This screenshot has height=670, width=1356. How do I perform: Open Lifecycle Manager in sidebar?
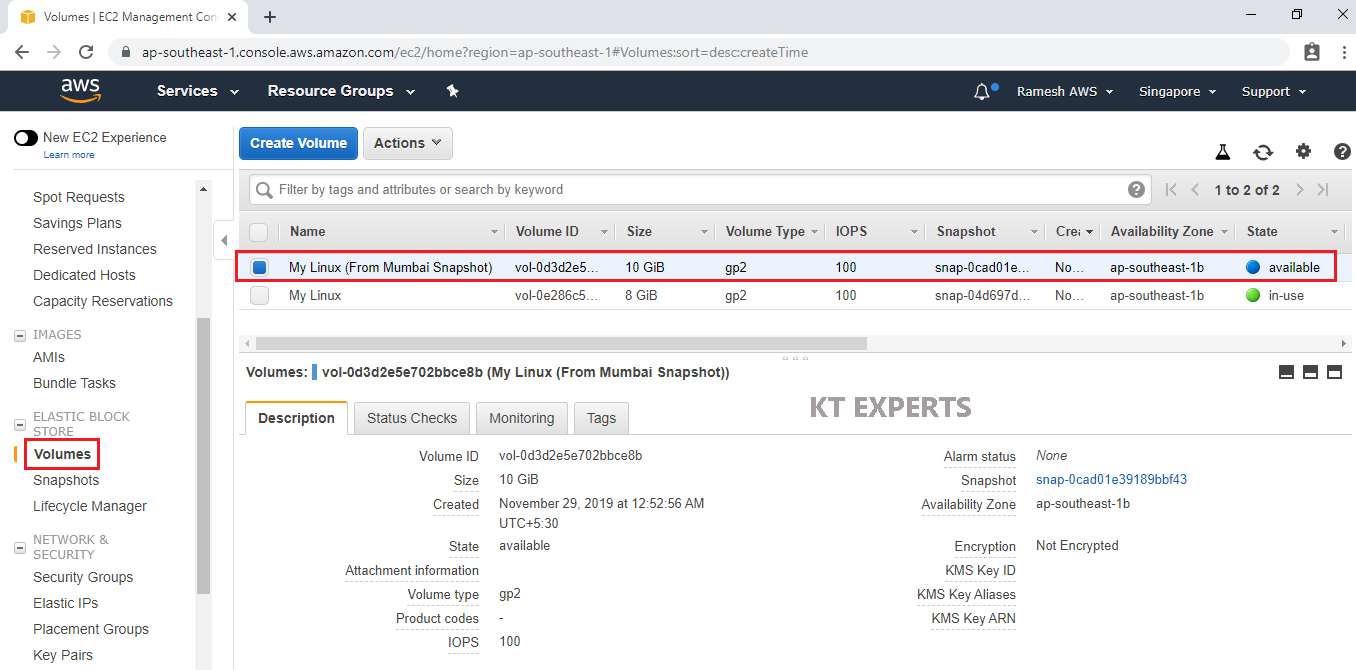[x=90, y=506]
